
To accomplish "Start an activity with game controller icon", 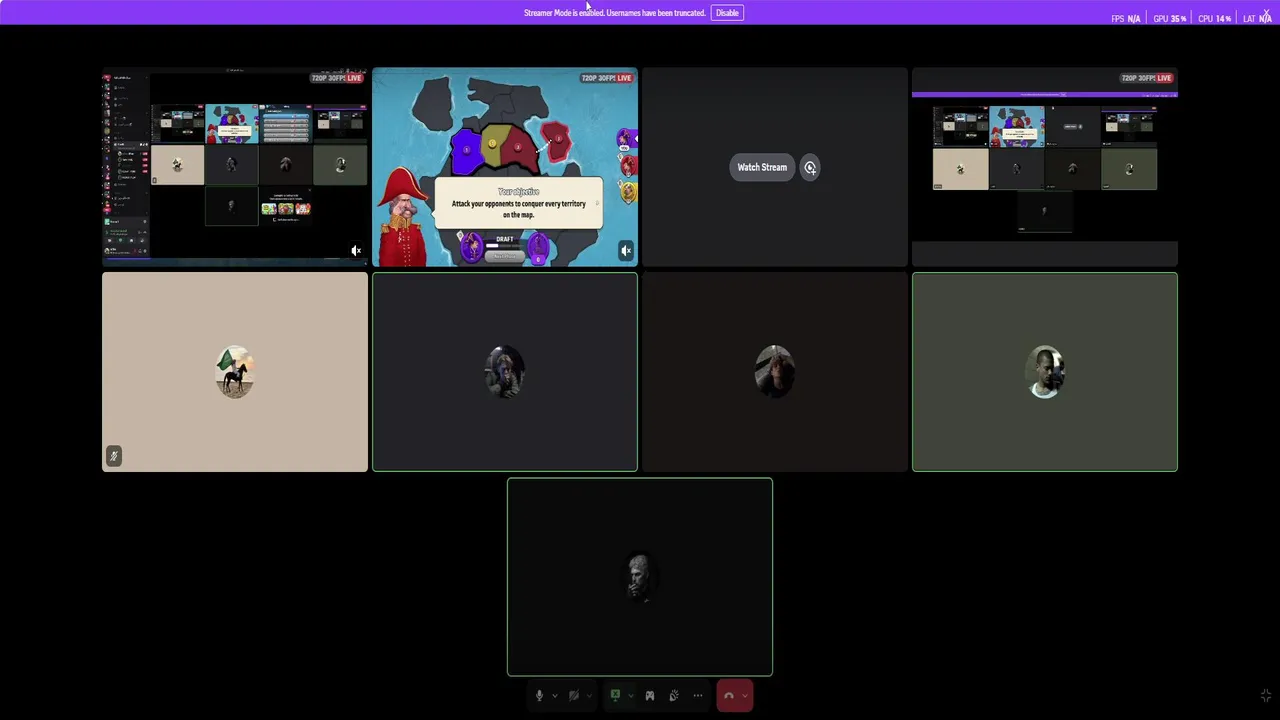I will [x=649, y=696].
